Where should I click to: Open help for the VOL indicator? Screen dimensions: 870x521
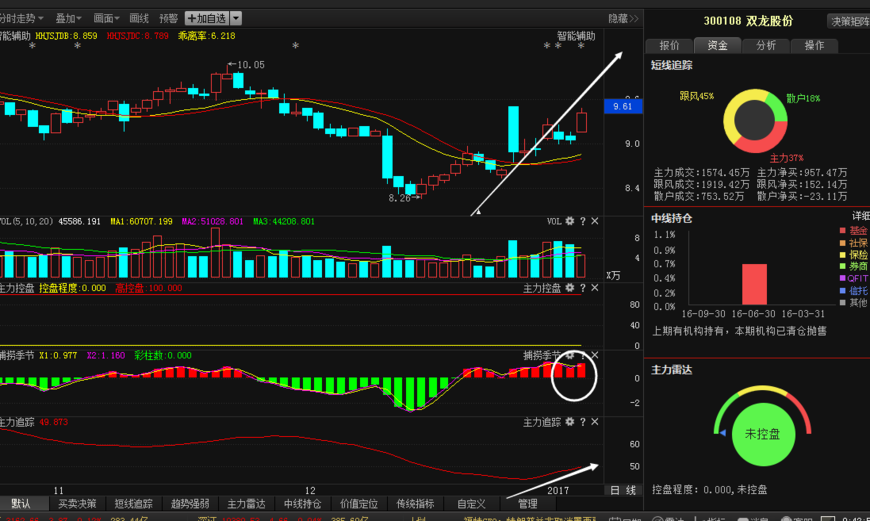pos(583,221)
